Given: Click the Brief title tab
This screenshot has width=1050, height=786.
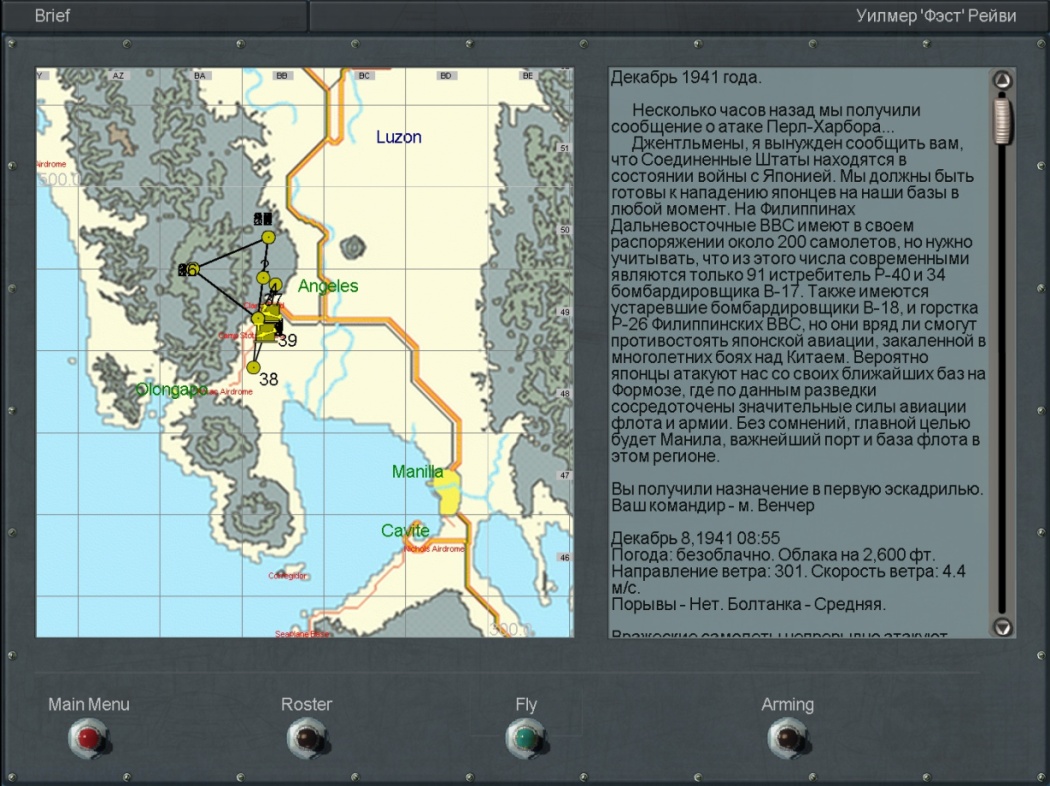Looking at the screenshot, I should pyautogui.click(x=52, y=15).
